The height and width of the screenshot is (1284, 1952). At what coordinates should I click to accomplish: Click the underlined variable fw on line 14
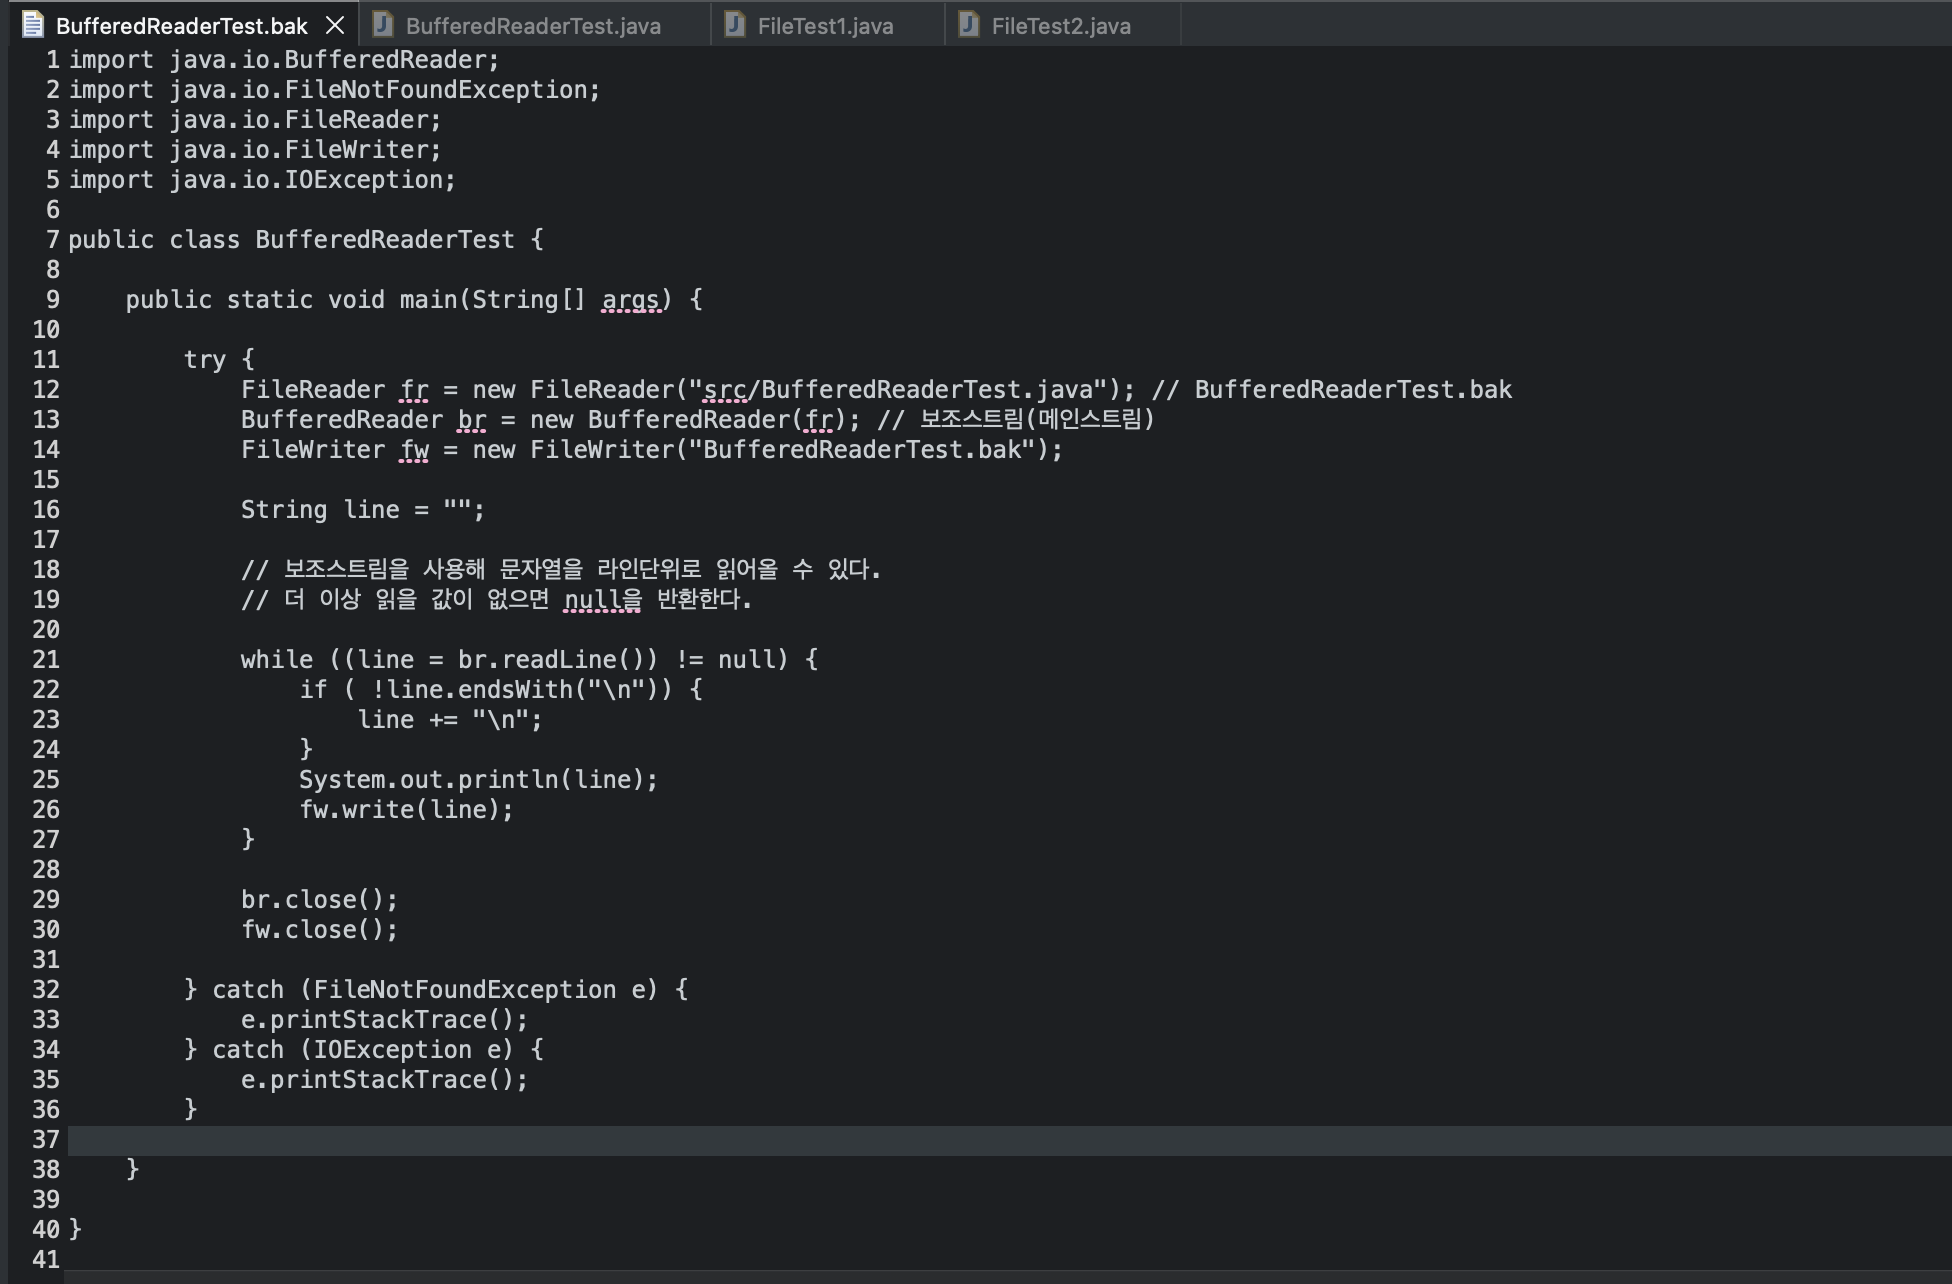[x=414, y=450]
